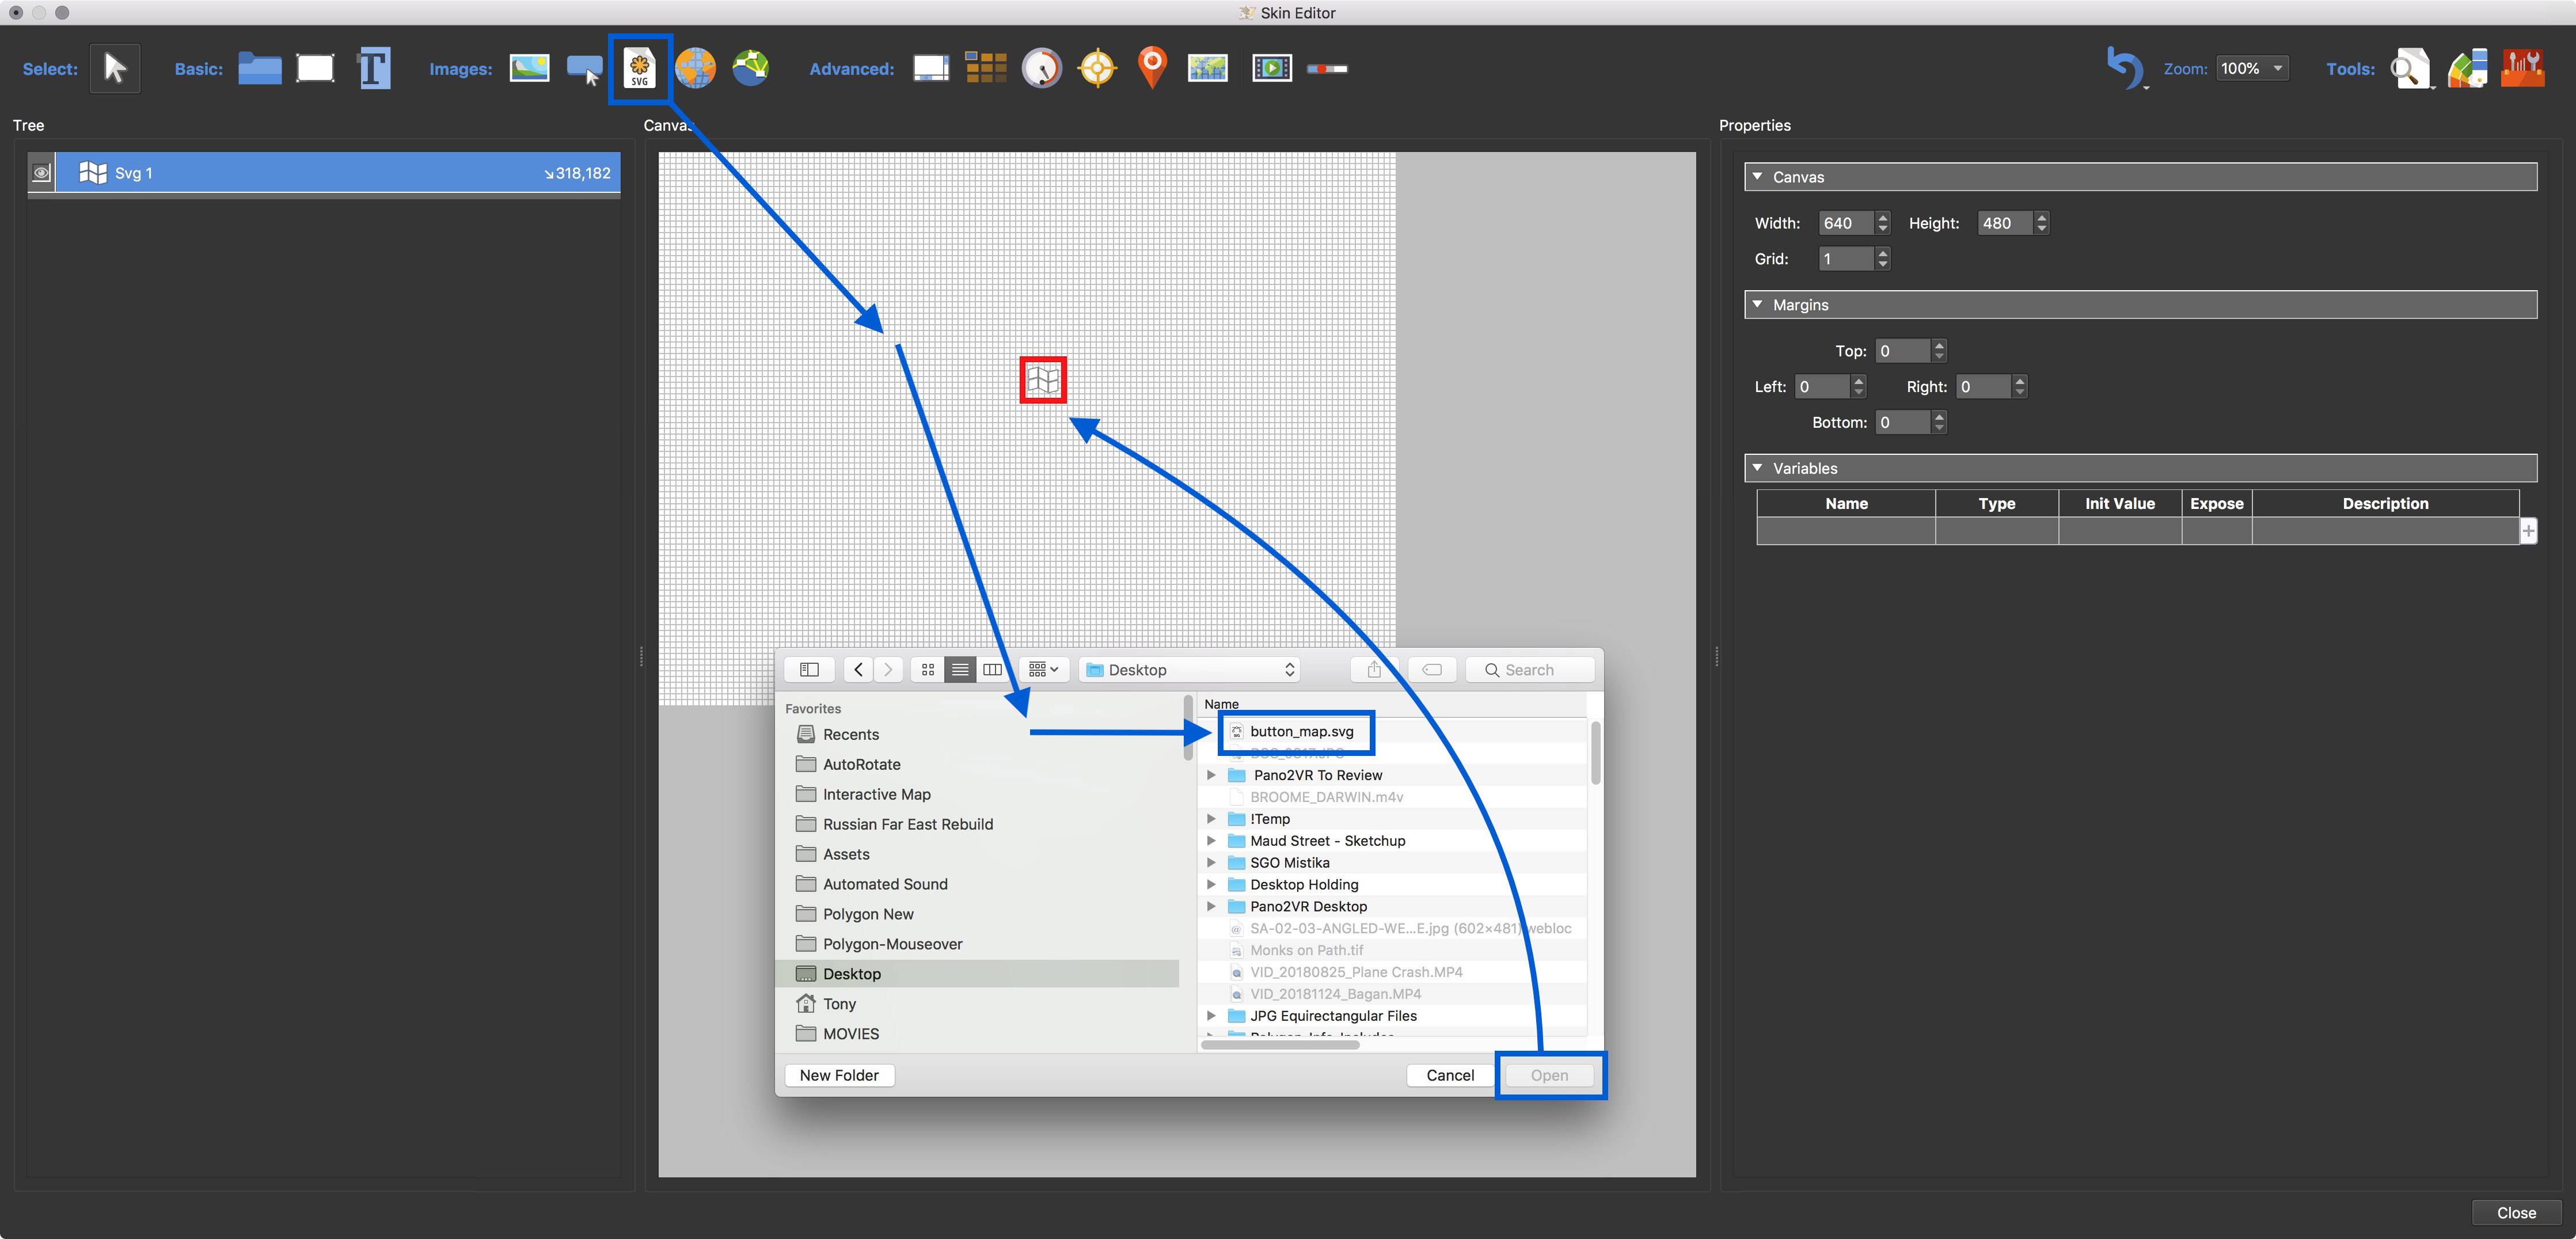This screenshot has width=2576, height=1239.
Task: Choose the Node Image element tool
Action: (x=750, y=68)
